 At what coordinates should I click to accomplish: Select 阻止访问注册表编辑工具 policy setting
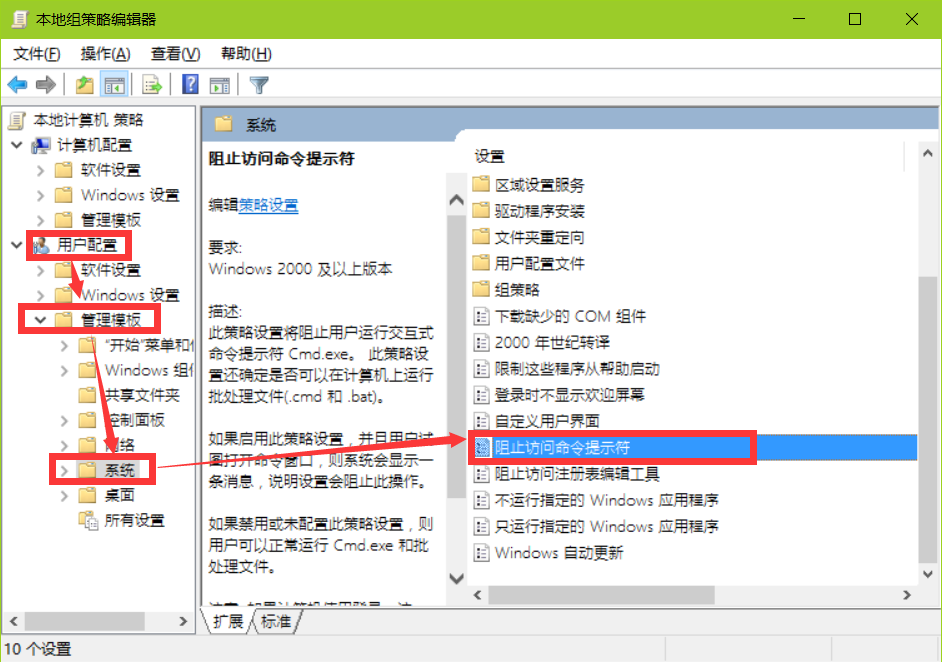[577, 474]
